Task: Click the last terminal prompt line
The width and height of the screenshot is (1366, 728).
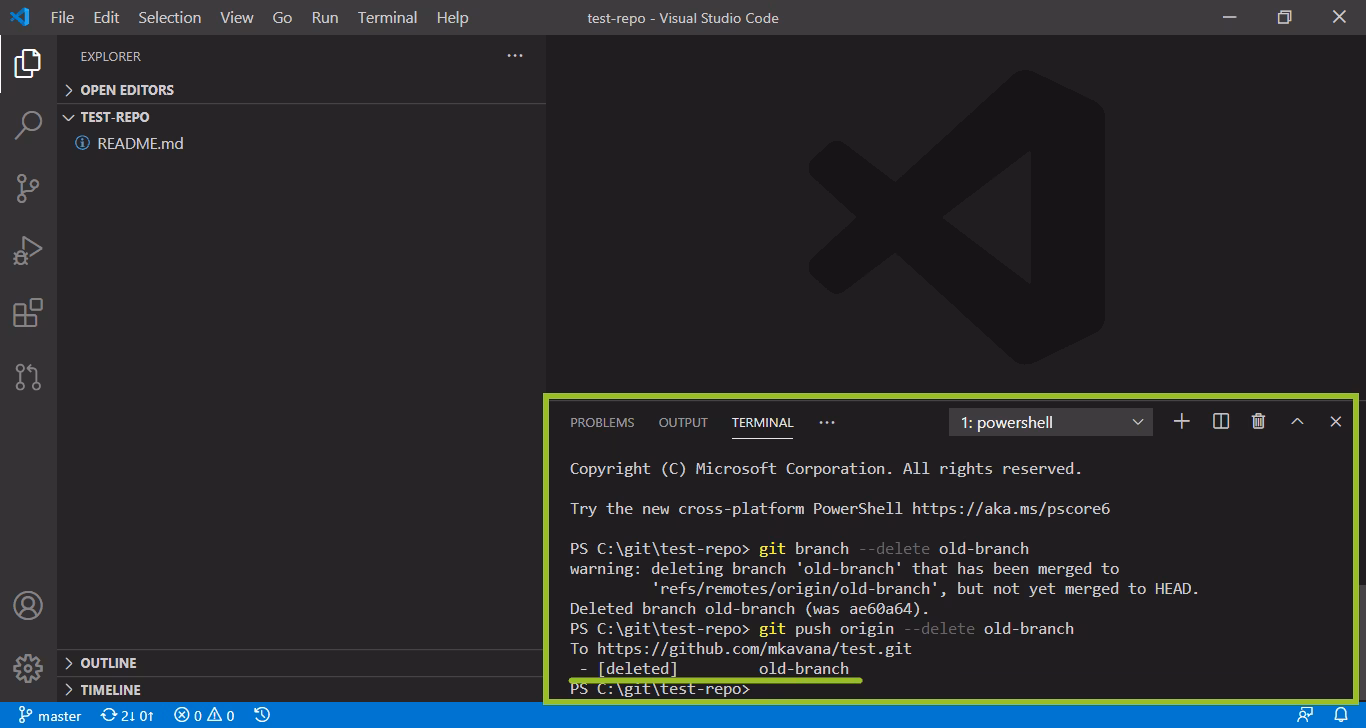Action: pyautogui.click(x=659, y=689)
